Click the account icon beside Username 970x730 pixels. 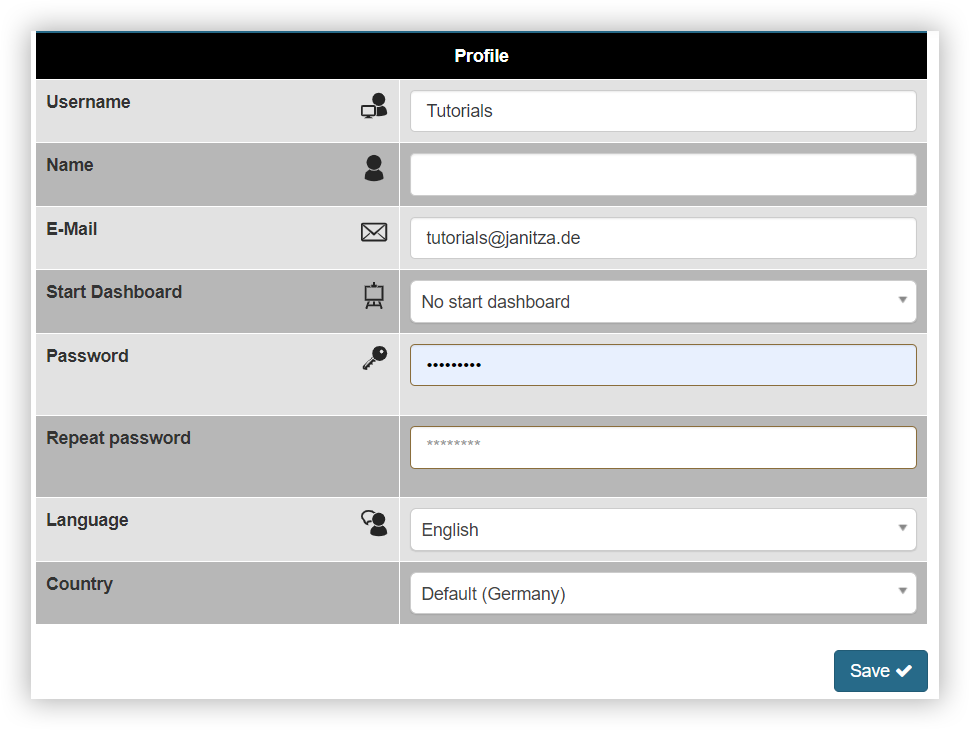coord(373,105)
